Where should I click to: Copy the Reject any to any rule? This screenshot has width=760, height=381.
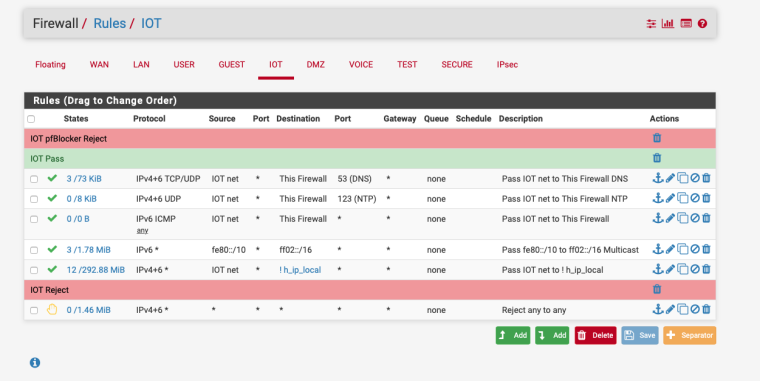click(x=682, y=309)
